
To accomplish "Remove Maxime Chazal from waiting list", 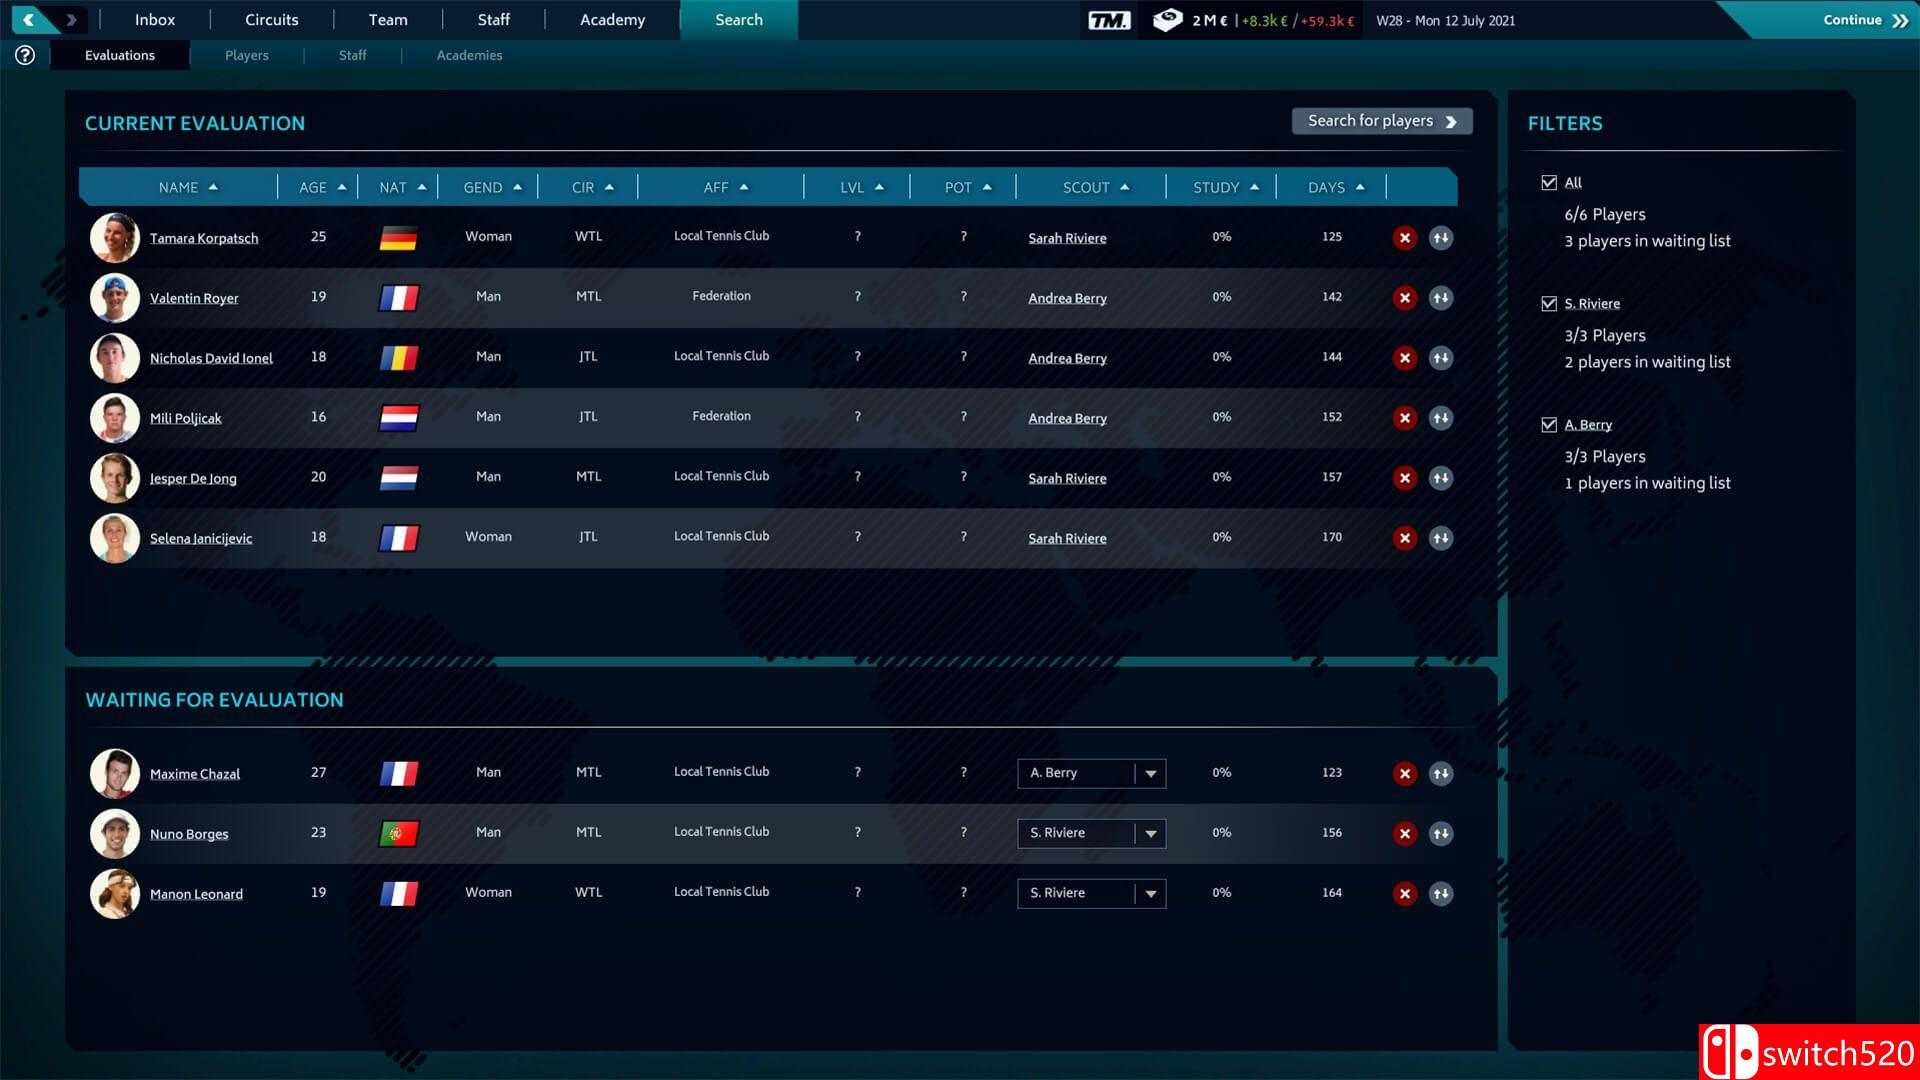I will (1405, 774).
